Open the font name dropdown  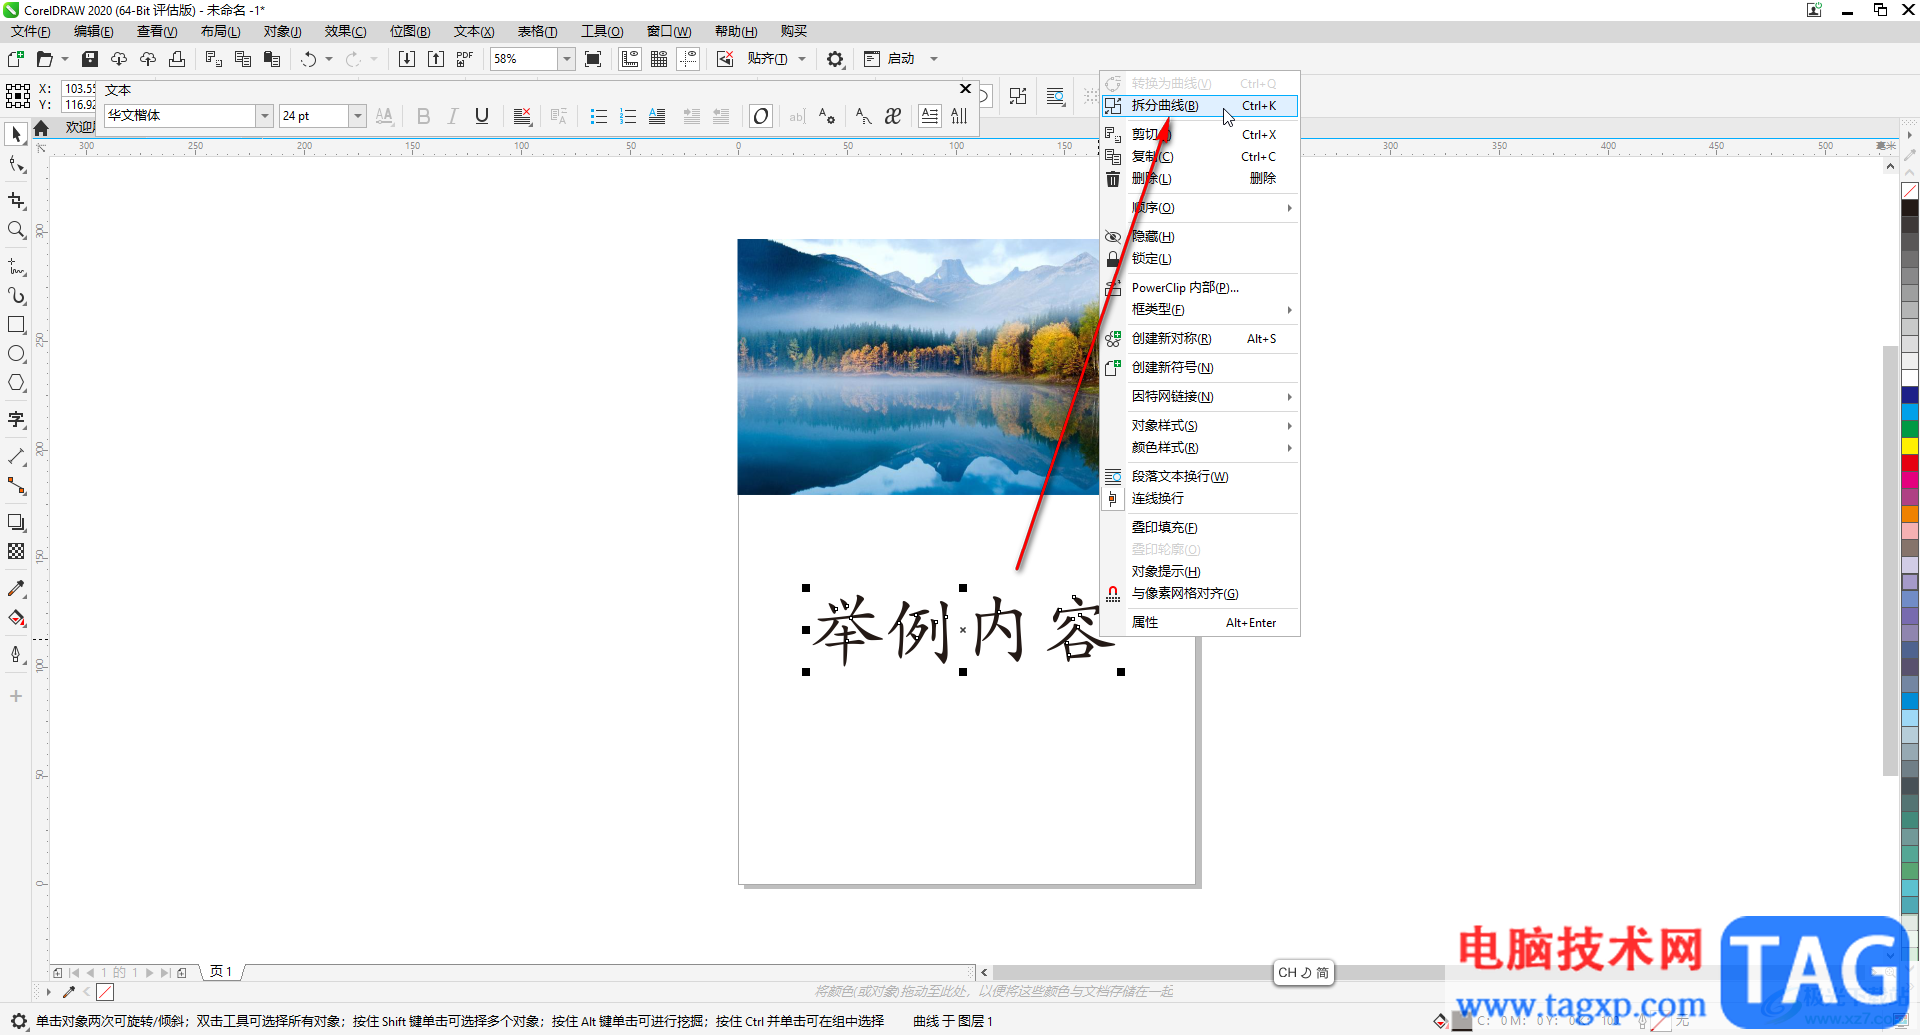pos(264,116)
